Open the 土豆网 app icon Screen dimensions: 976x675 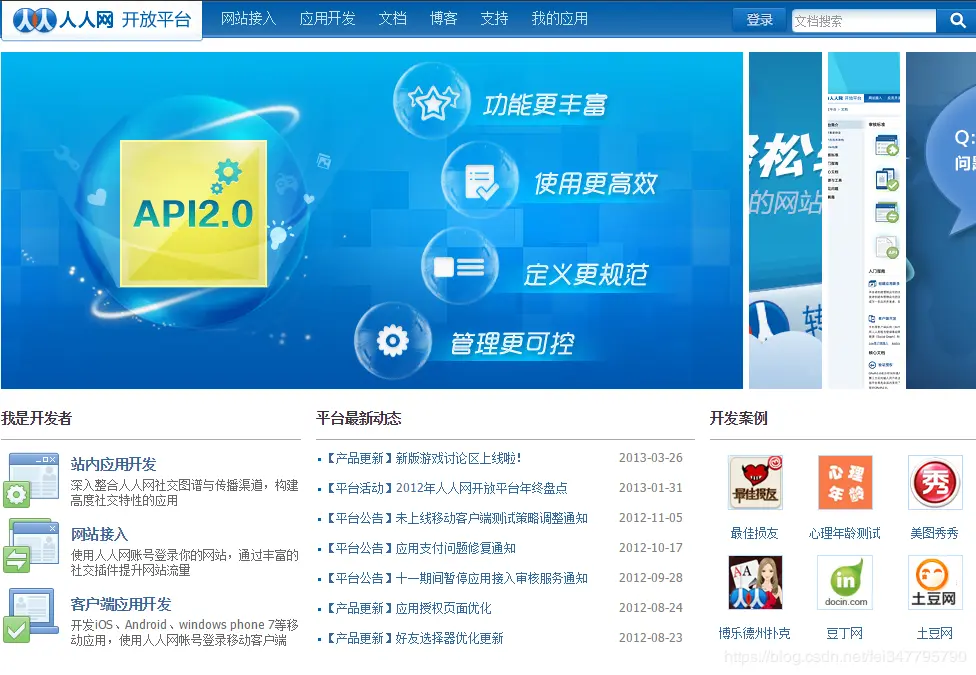pyautogui.click(x=935, y=582)
